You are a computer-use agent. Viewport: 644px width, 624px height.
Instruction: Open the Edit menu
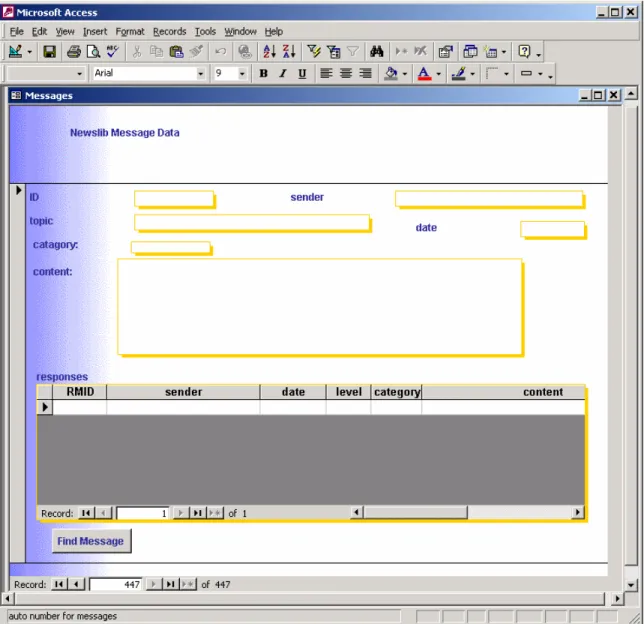tap(39, 32)
